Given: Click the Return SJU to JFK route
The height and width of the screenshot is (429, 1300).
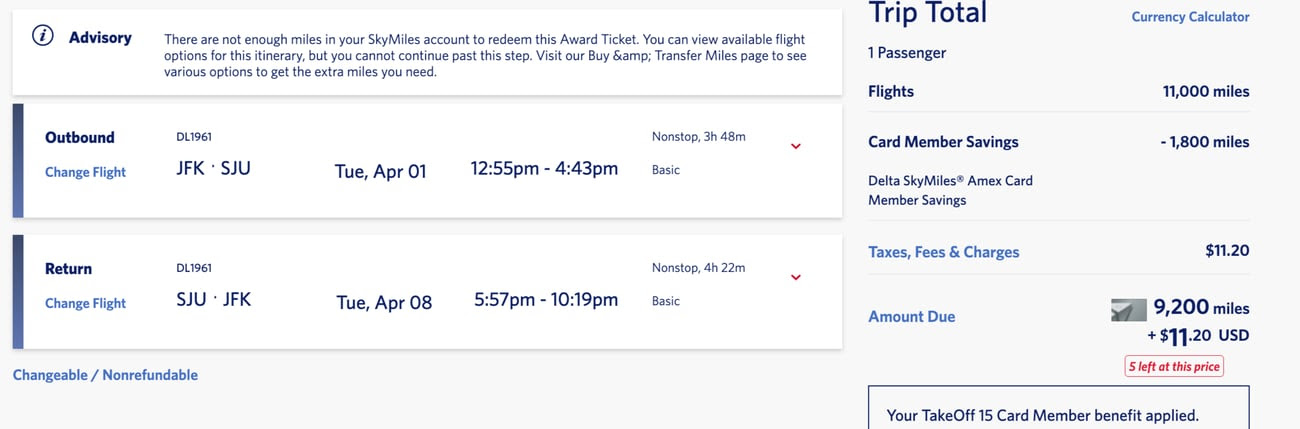Looking at the screenshot, I should [213, 299].
